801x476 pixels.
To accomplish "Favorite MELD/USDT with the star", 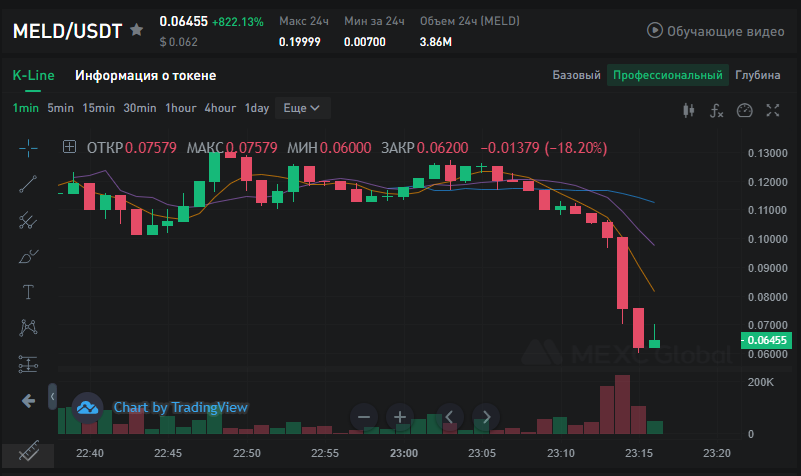I will tap(136, 30).
